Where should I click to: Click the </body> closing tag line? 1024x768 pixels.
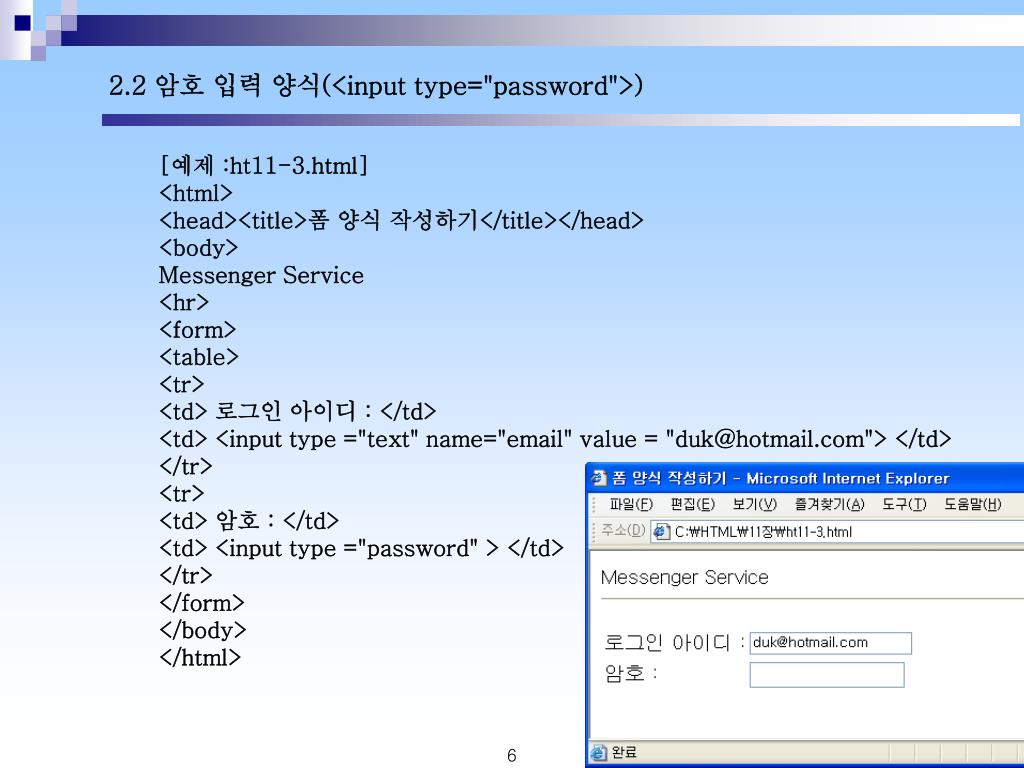[202, 630]
